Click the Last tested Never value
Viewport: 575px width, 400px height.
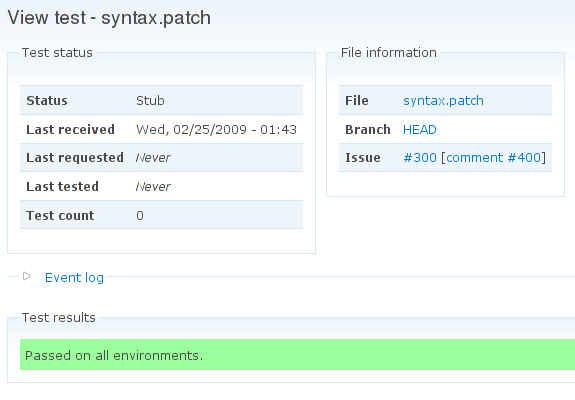(x=153, y=187)
